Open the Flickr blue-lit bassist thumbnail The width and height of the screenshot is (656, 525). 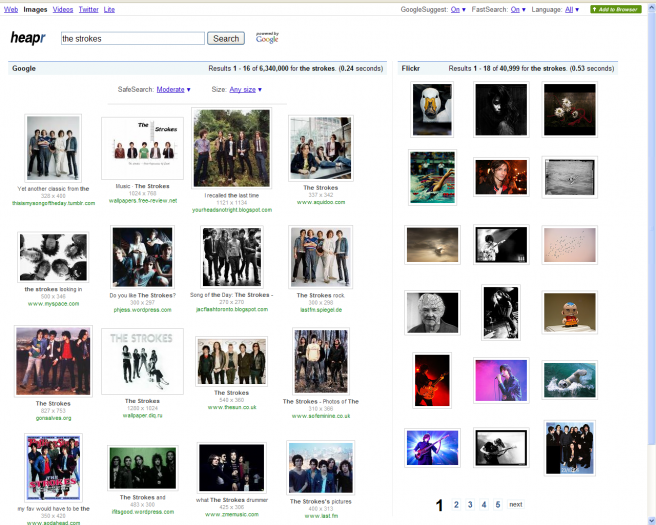coord(432,448)
